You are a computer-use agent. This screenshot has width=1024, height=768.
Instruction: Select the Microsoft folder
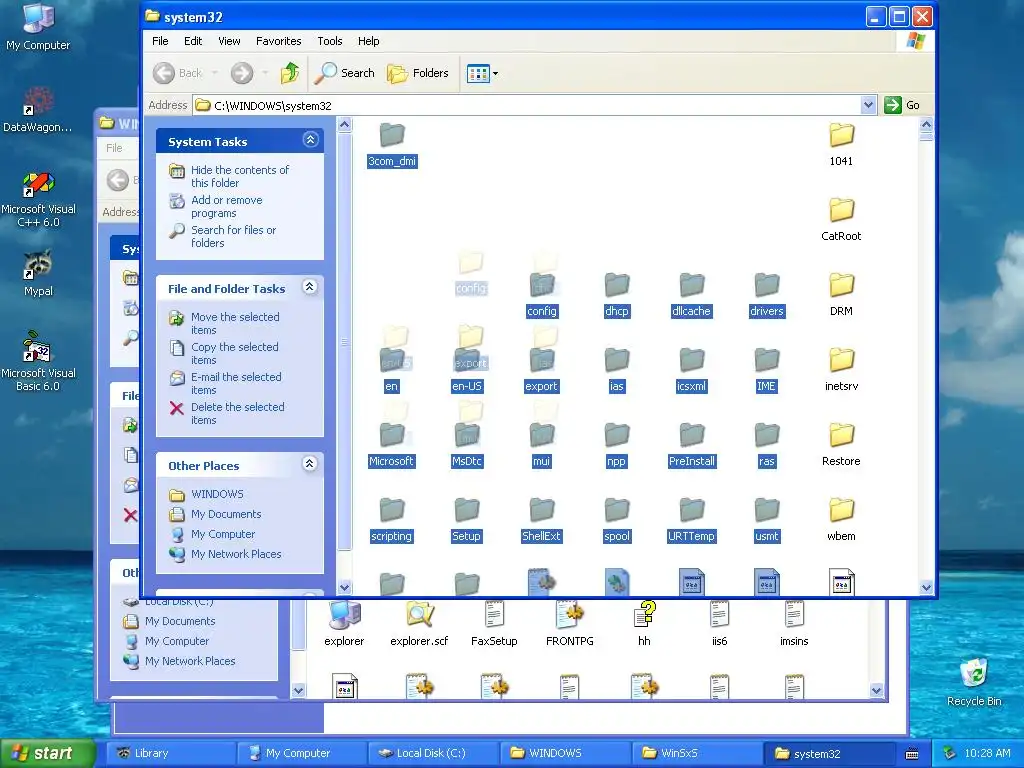pos(391,445)
